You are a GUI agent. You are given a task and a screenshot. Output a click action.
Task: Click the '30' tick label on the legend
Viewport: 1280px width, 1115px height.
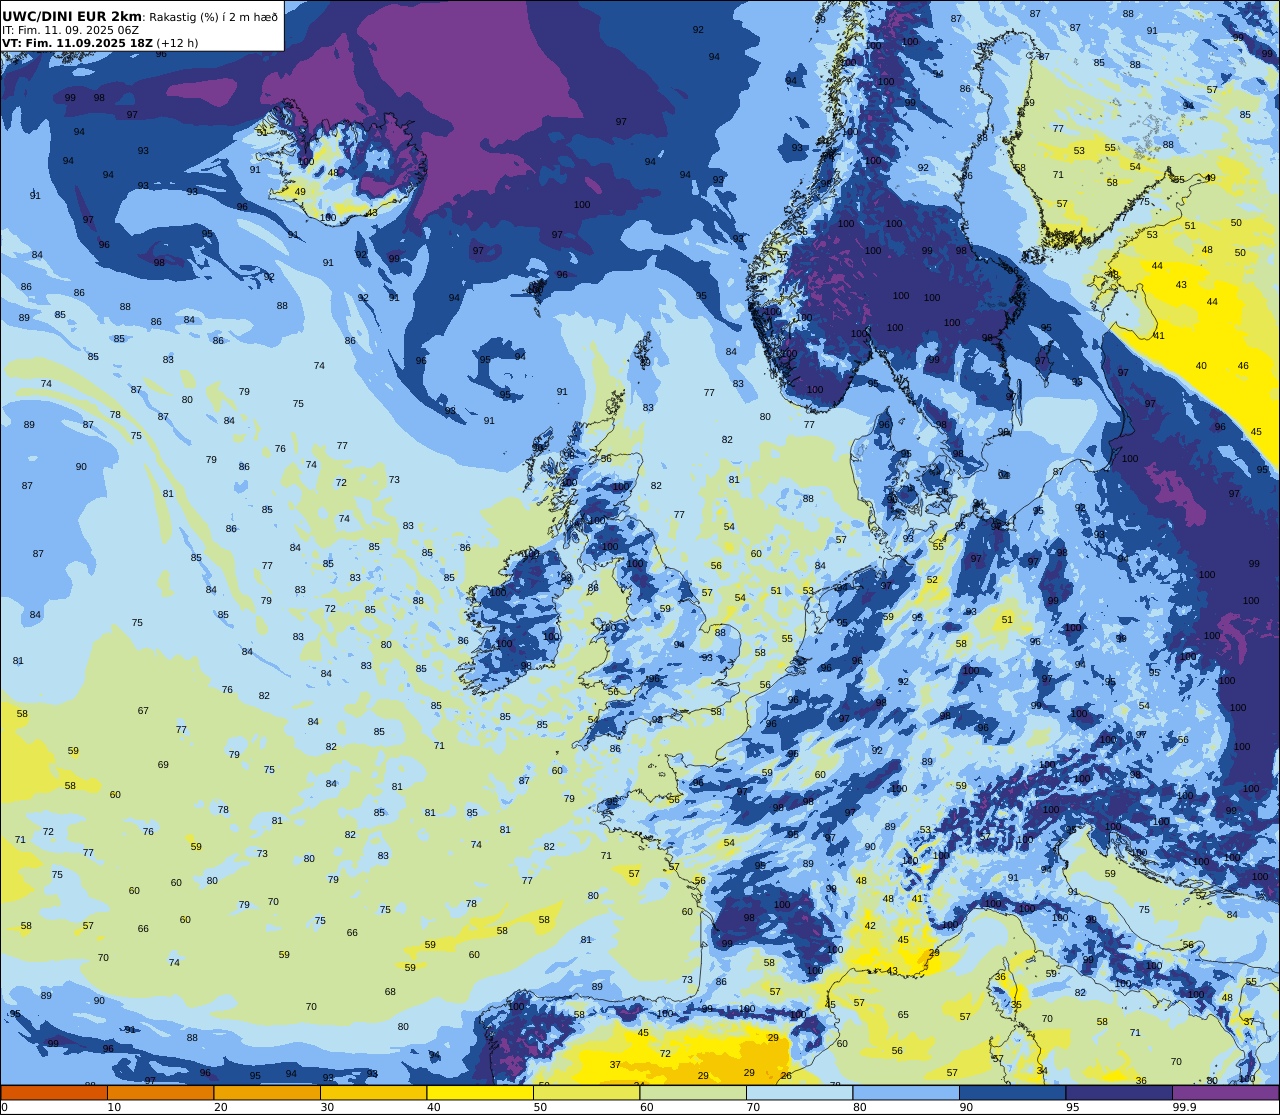click(327, 1107)
